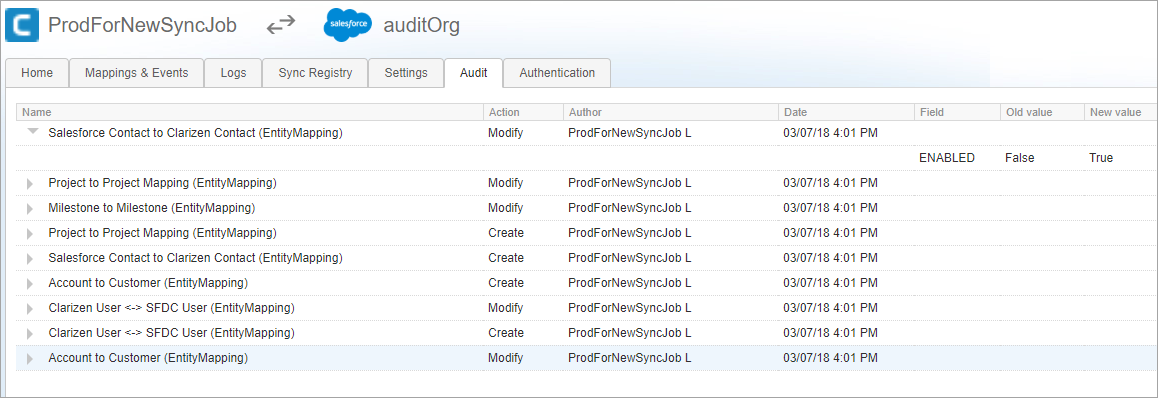The width and height of the screenshot is (1158, 398).
Task: Expand the Milestone to Milestone row
Action: 30,208
